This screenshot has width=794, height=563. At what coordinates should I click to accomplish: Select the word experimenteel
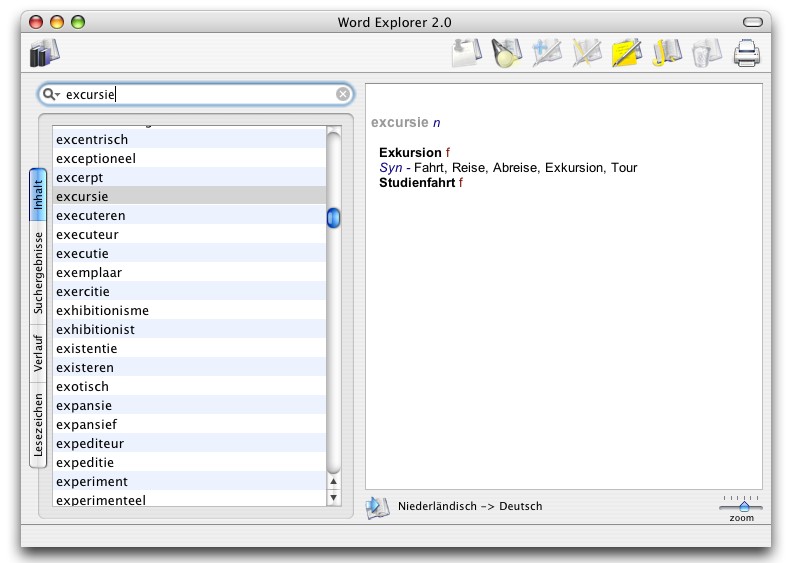[189, 499]
